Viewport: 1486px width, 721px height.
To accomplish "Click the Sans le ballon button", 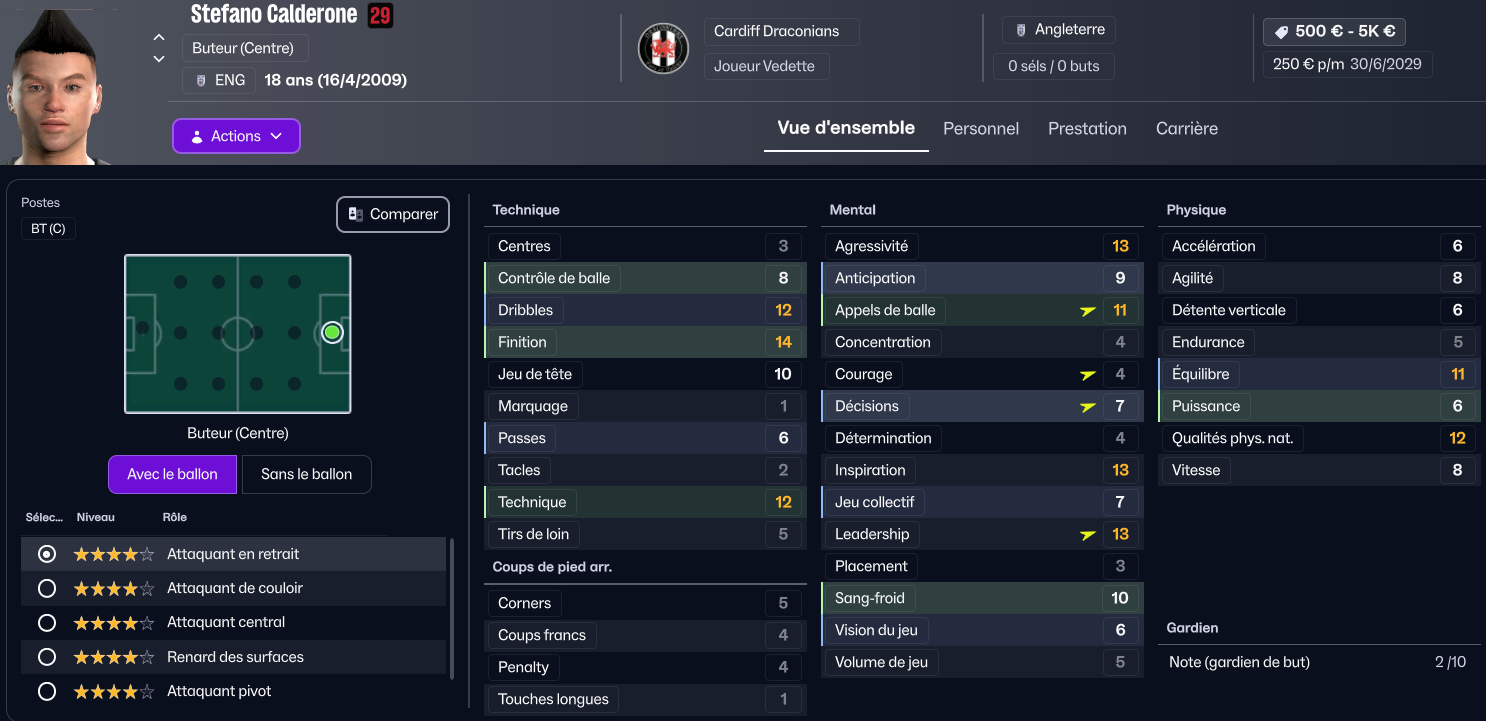I will pyautogui.click(x=306, y=475).
